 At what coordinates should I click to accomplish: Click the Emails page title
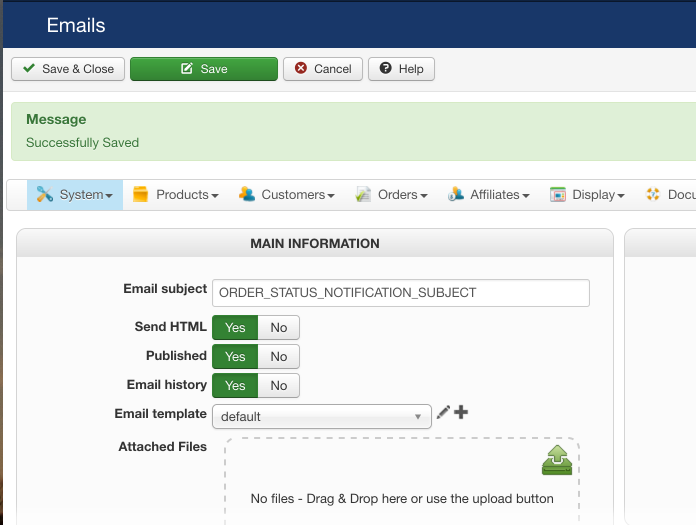pyautogui.click(x=76, y=25)
